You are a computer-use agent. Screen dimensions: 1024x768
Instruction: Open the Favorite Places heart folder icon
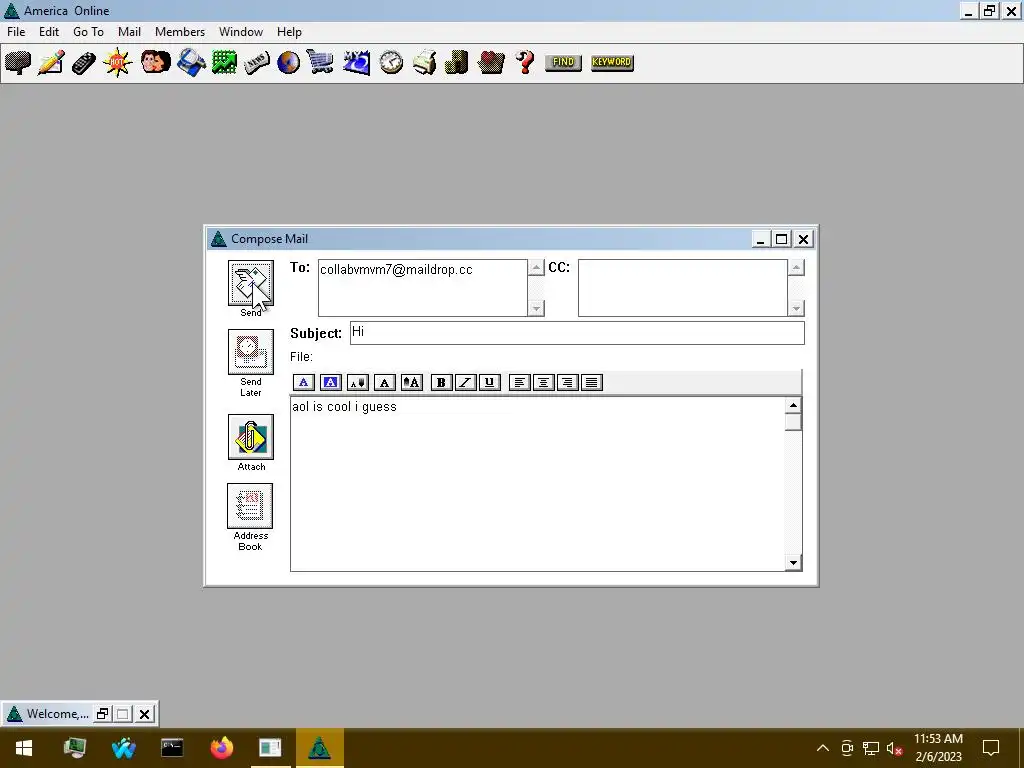pyautogui.click(x=490, y=63)
